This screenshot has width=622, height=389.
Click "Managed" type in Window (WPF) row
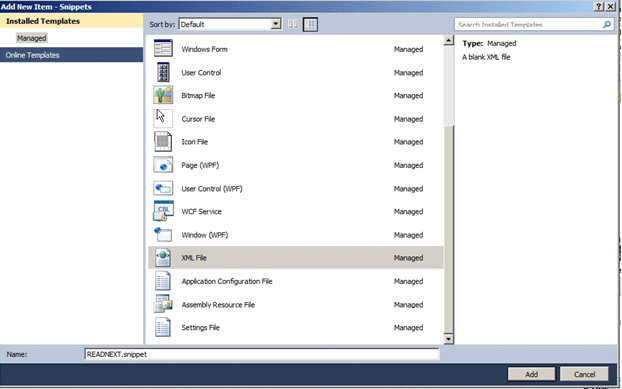[408, 235]
